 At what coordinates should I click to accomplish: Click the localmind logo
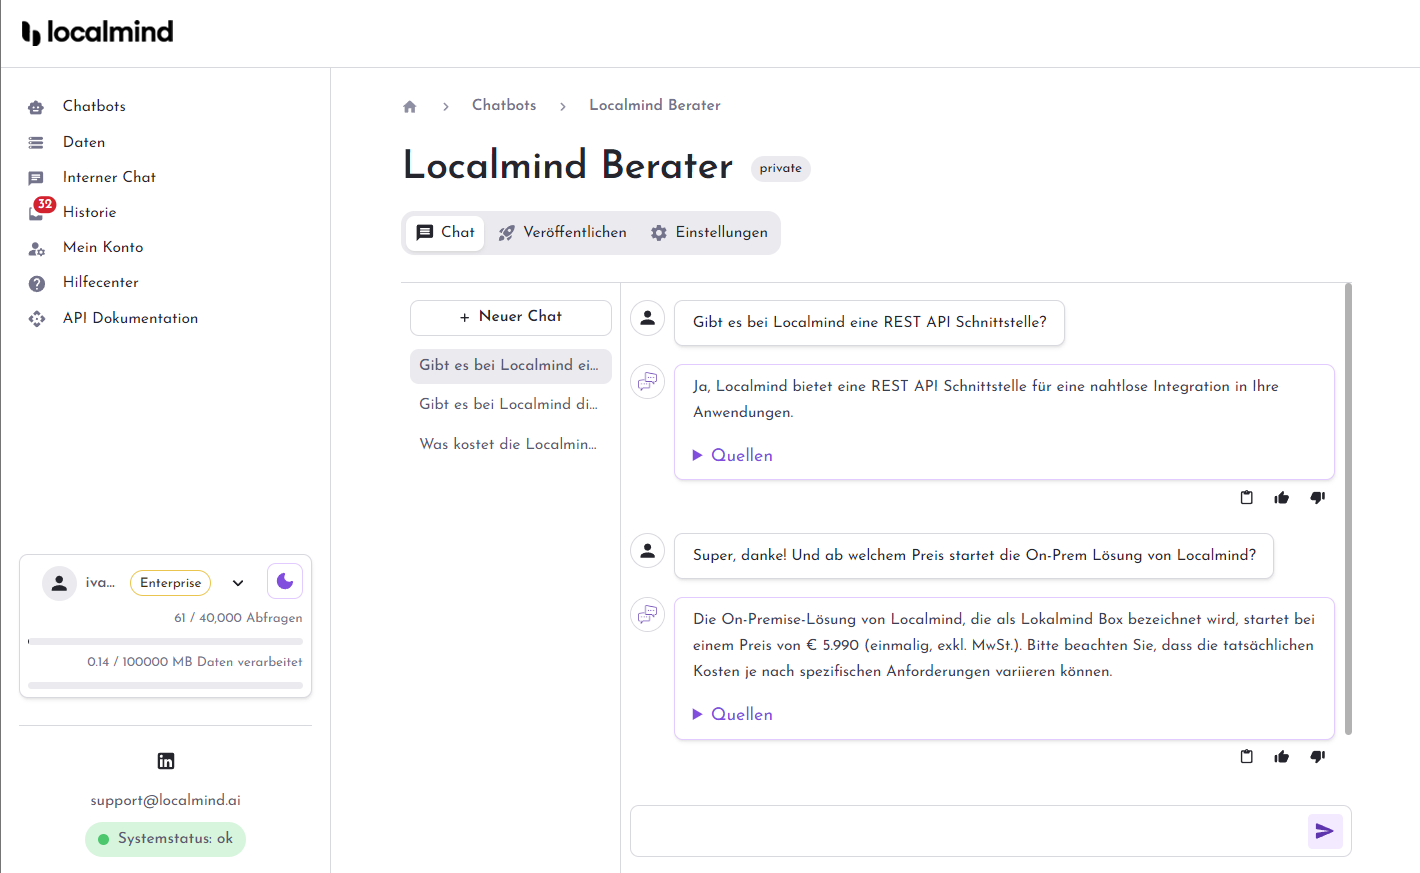pos(97,32)
